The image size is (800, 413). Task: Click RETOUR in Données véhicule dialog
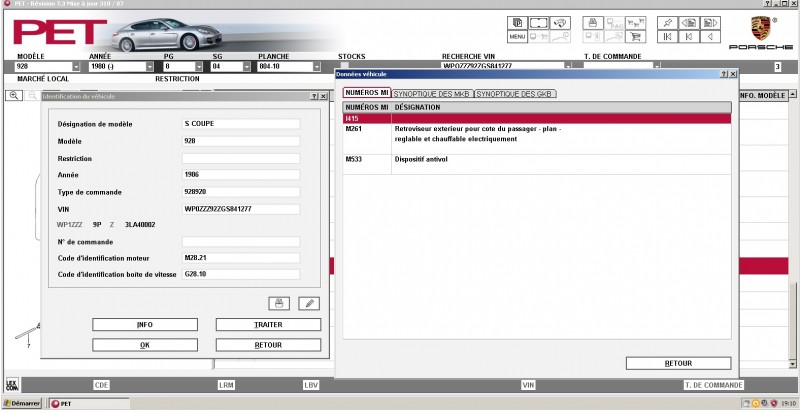(679, 363)
